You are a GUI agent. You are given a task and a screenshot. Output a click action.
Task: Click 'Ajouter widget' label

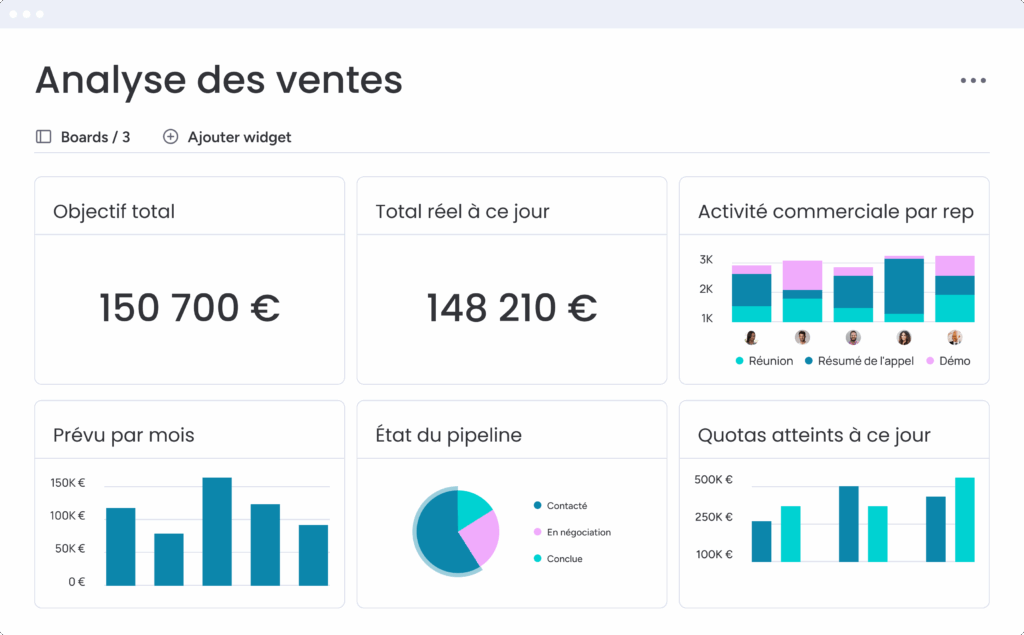[x=240, y=137]
